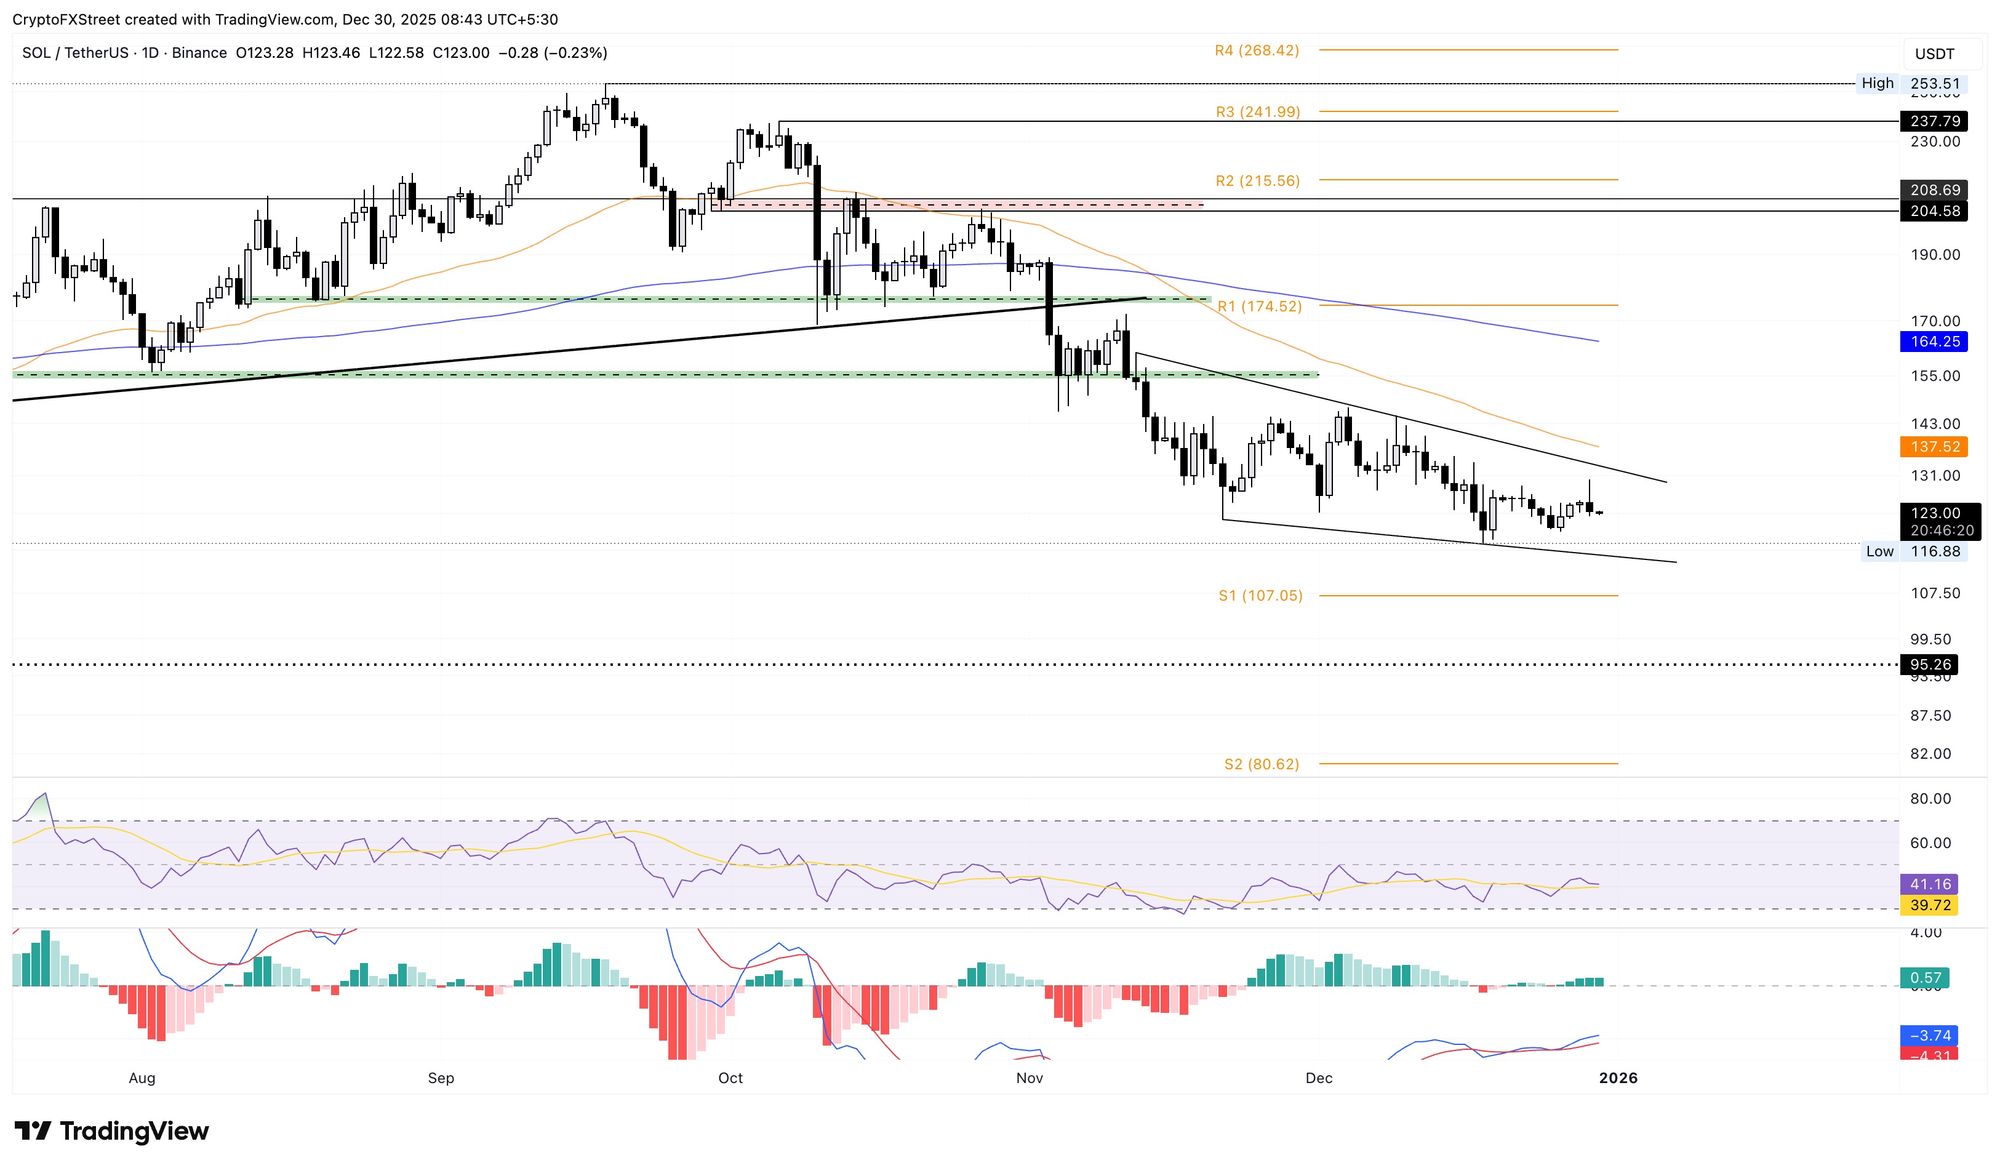Click the R4 (268.42) pivot label
2000x1168 pixels.
1256,50
